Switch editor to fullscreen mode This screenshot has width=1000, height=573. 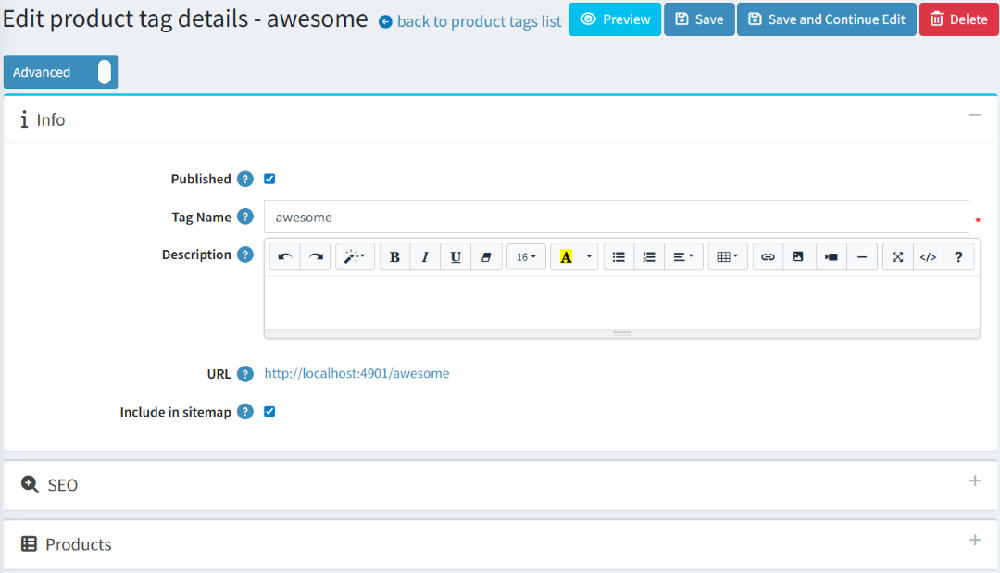898,257
